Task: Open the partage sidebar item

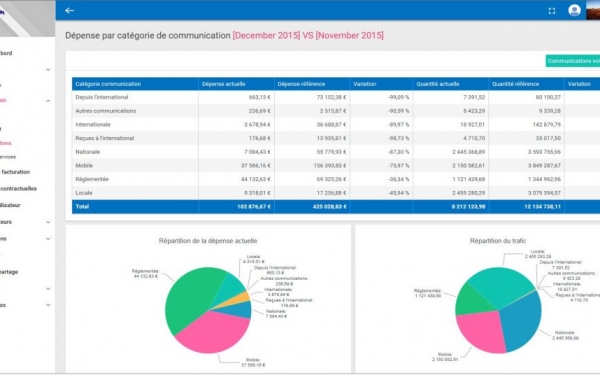Action: click(9, 272)
